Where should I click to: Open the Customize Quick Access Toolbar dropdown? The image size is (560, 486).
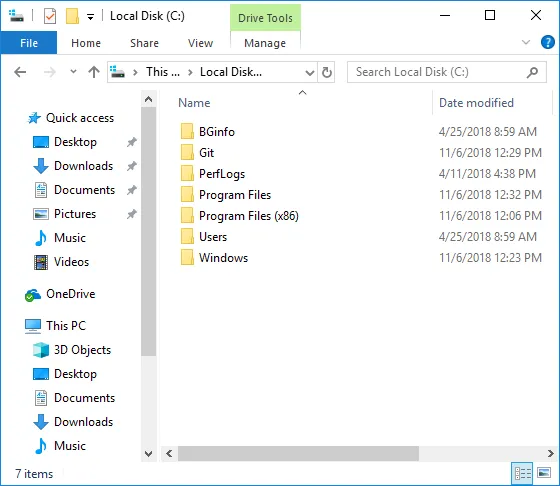click(91, 17)
